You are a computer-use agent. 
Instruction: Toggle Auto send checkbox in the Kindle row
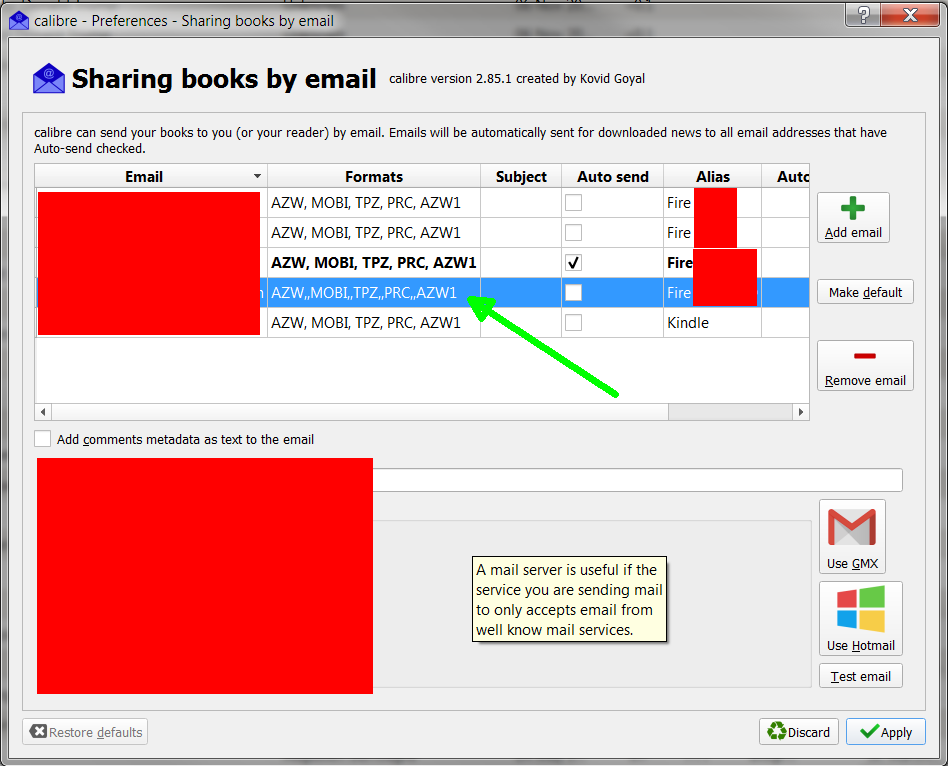[573, 322]
